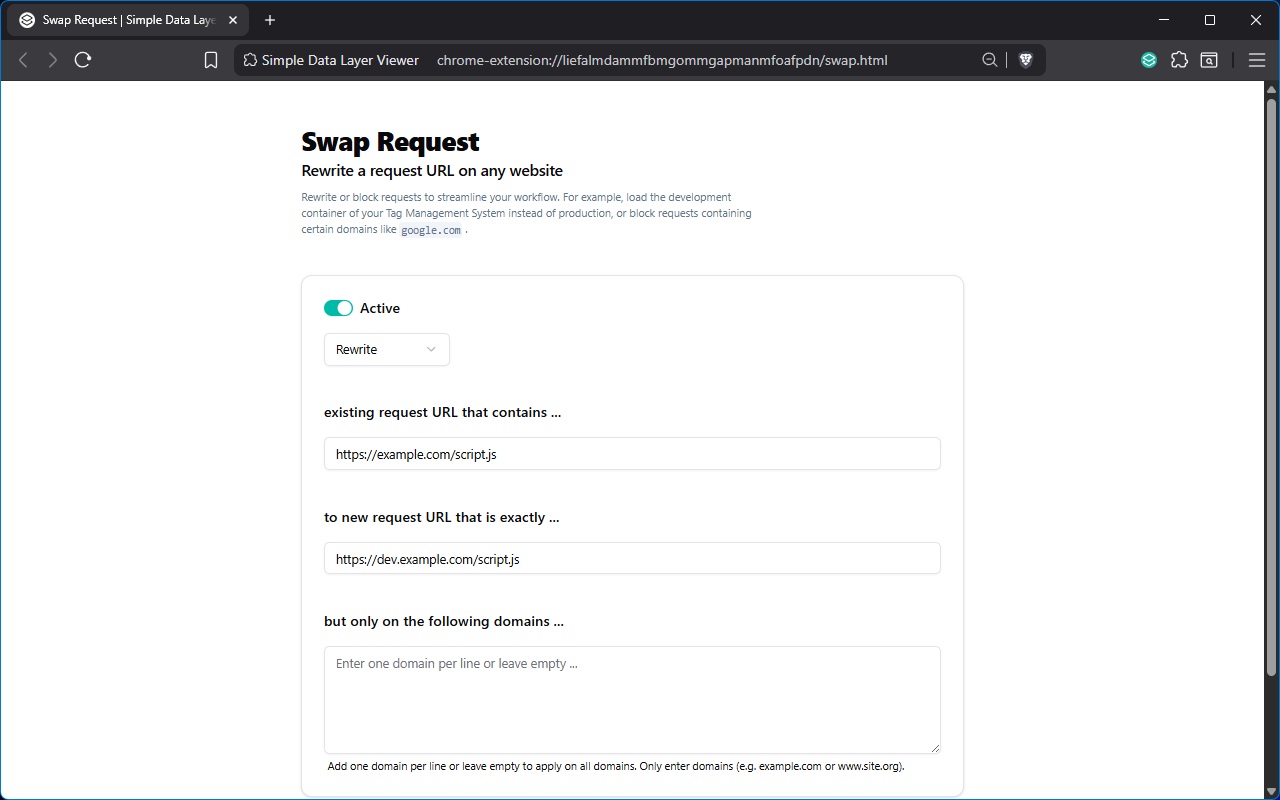This screenshot has width=1280, height=800.
Task: Open the Brave Shields lion icon
Action: tap(1025, 60)
